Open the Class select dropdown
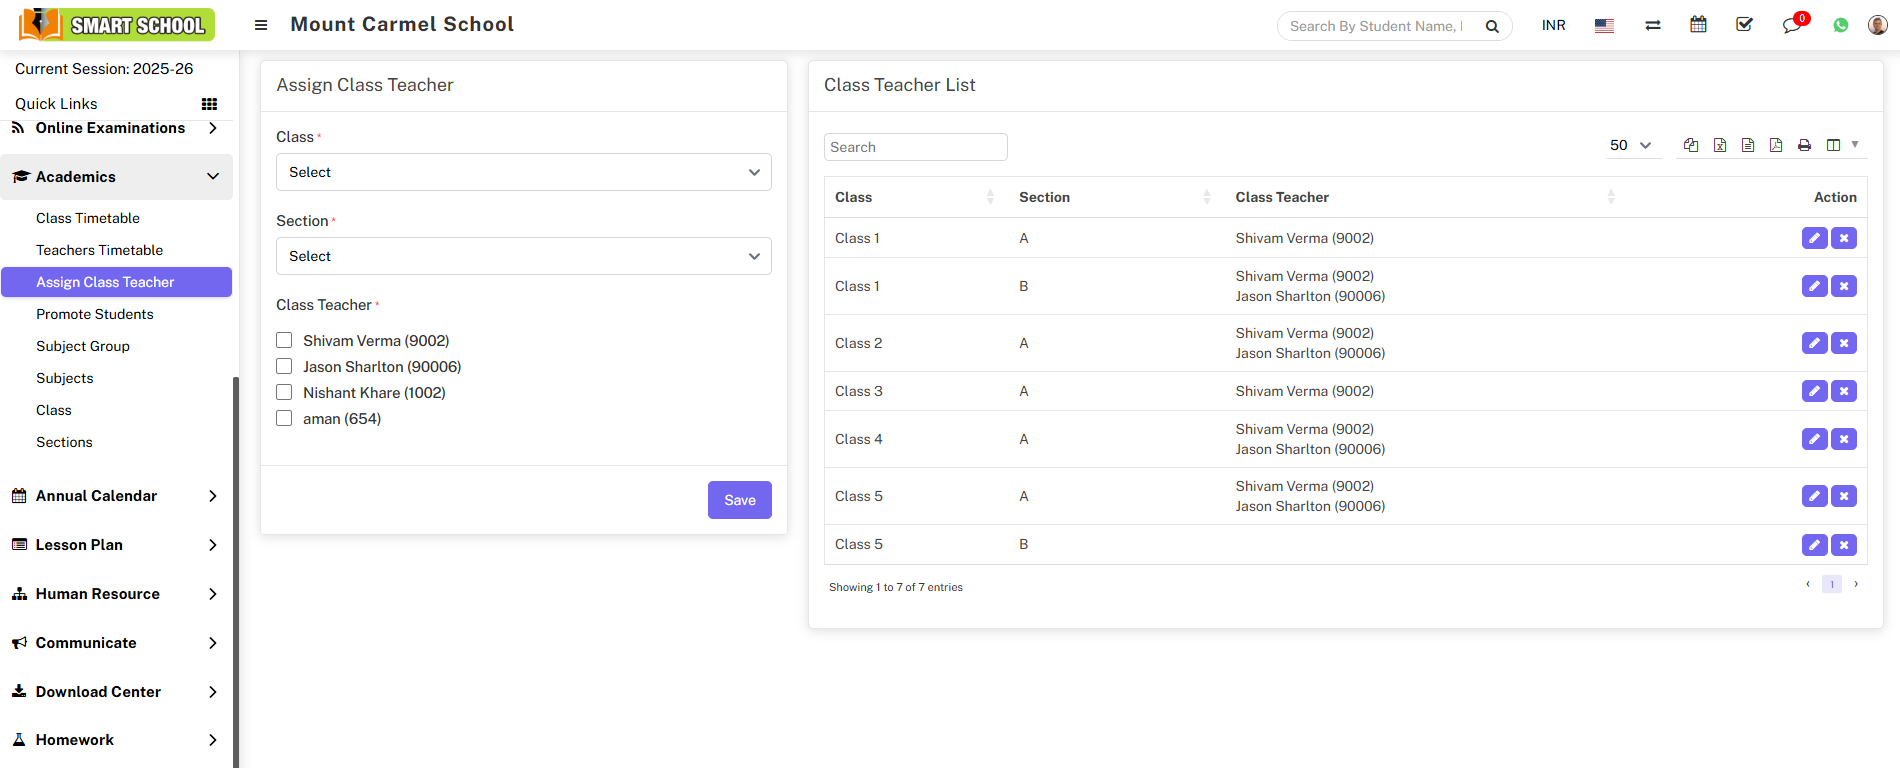1900x768 pixels. [x=524, y=172]
